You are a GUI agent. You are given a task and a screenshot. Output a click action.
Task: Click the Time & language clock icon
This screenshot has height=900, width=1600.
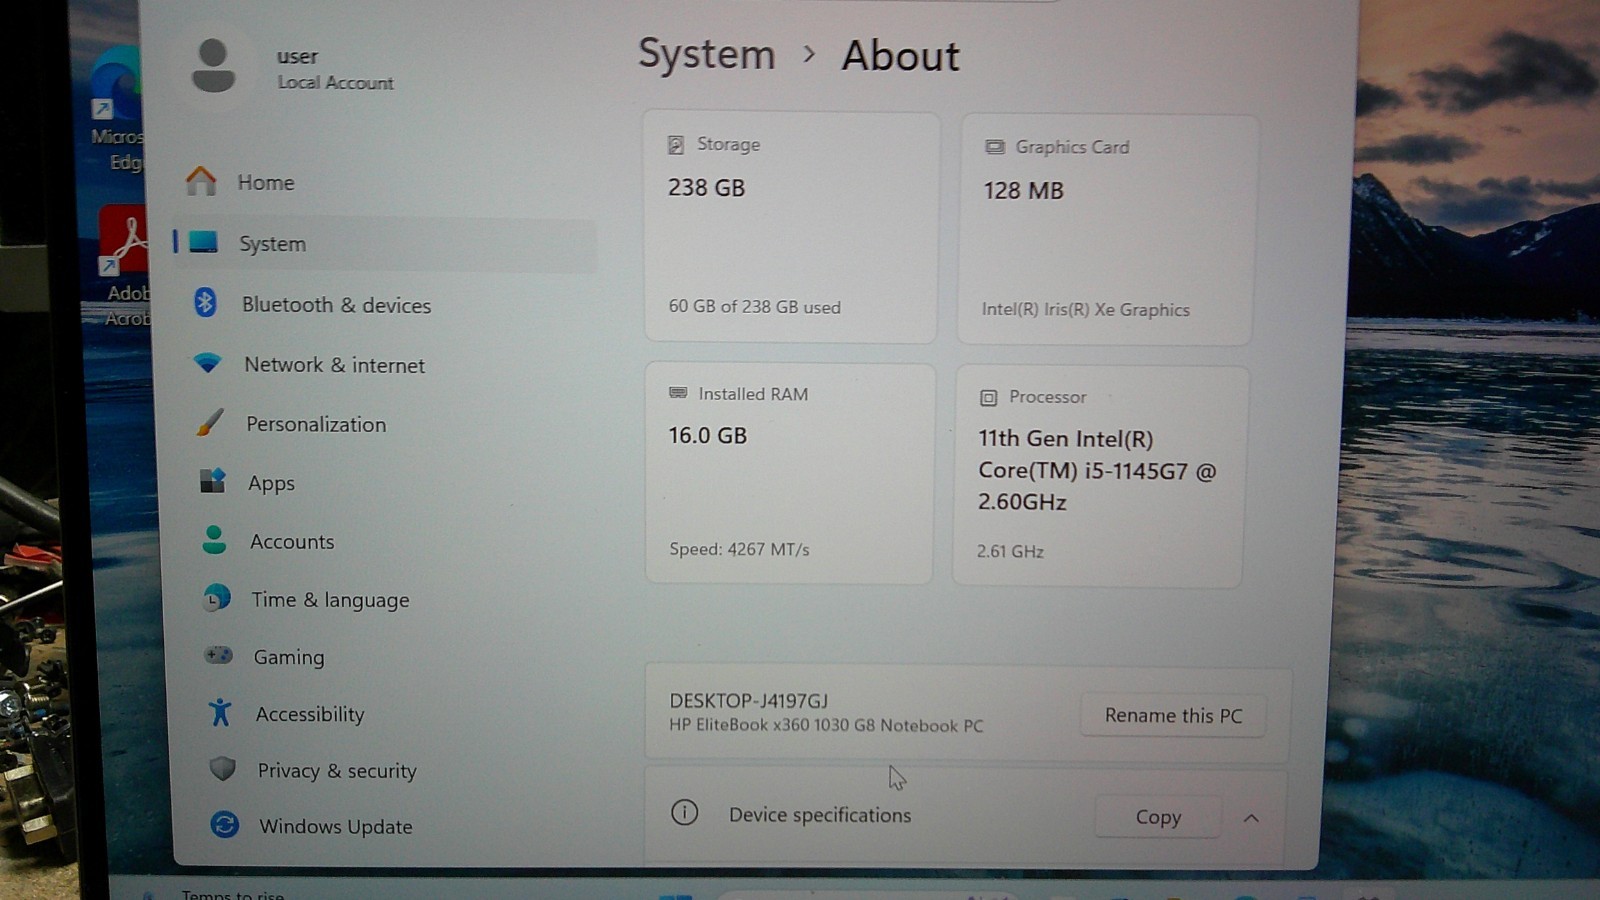[x=216, y=598]
